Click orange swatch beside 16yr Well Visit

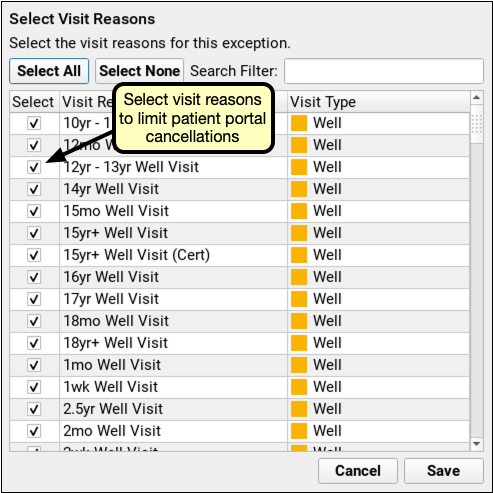pos(299,277)
